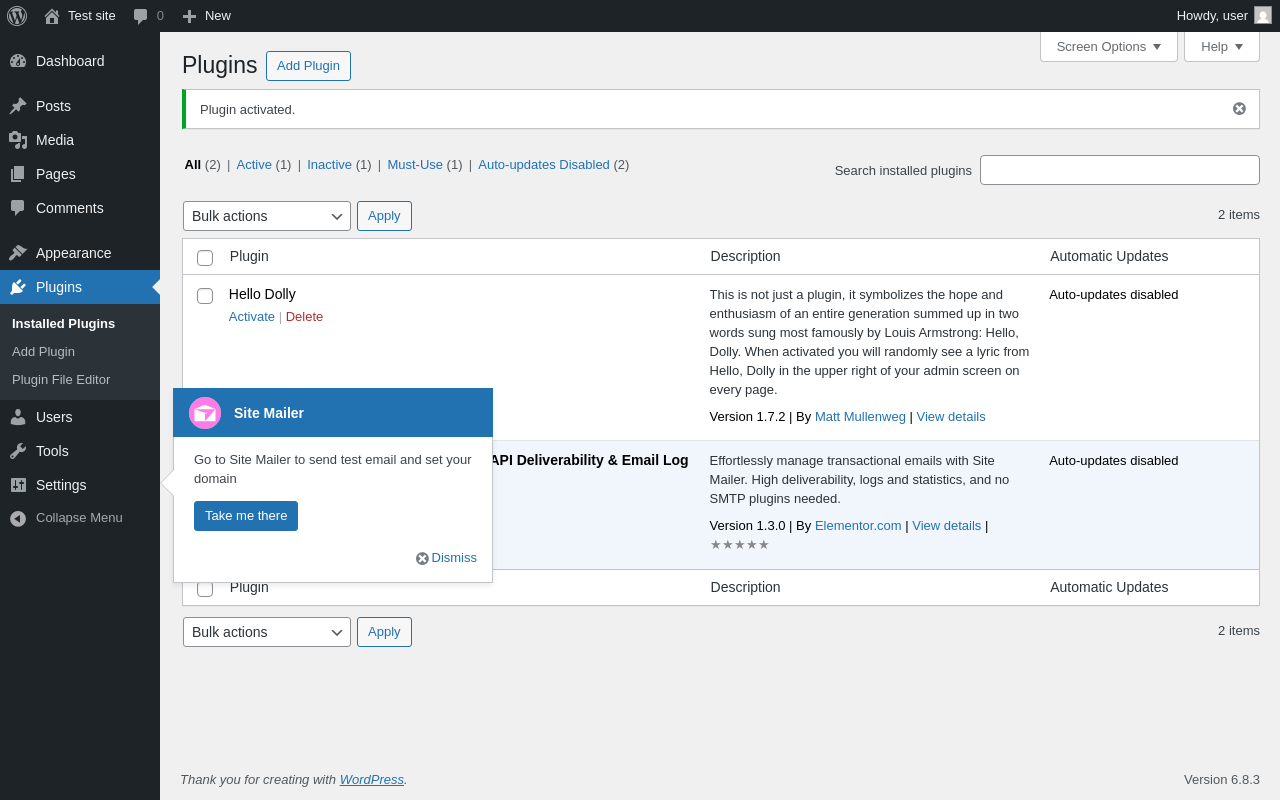Delete the Hello Dolly plugin
Screen dimensions: 1280x800
(304, 316)
